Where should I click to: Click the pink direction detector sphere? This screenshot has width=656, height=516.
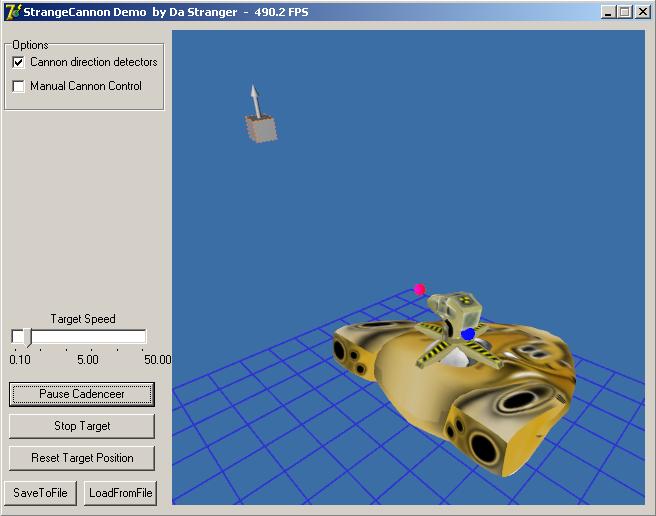point(420,289)
